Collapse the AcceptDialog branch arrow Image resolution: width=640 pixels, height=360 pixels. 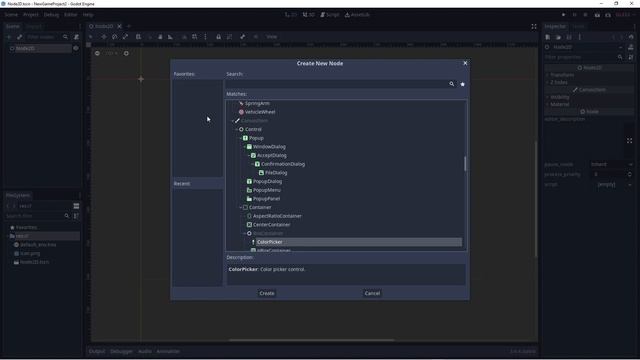pyautogui.click(x=249, y=156)
